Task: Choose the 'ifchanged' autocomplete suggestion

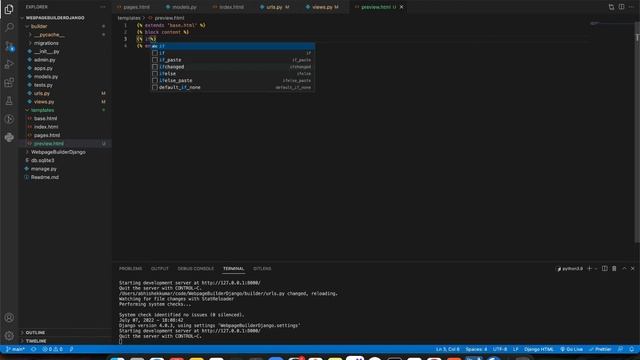Action: 233,67
